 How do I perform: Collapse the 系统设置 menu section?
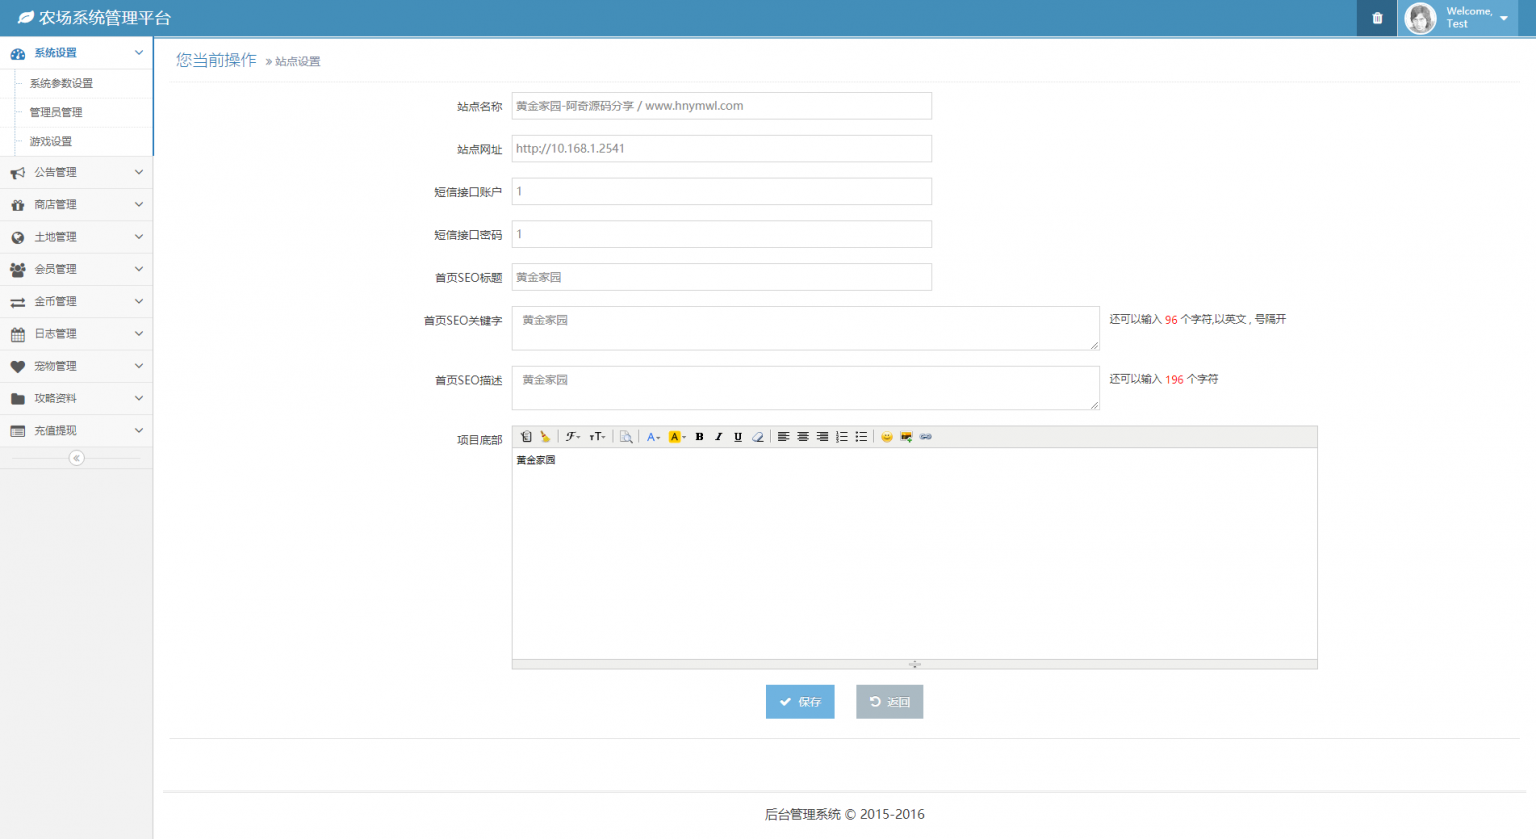point(76,53)
